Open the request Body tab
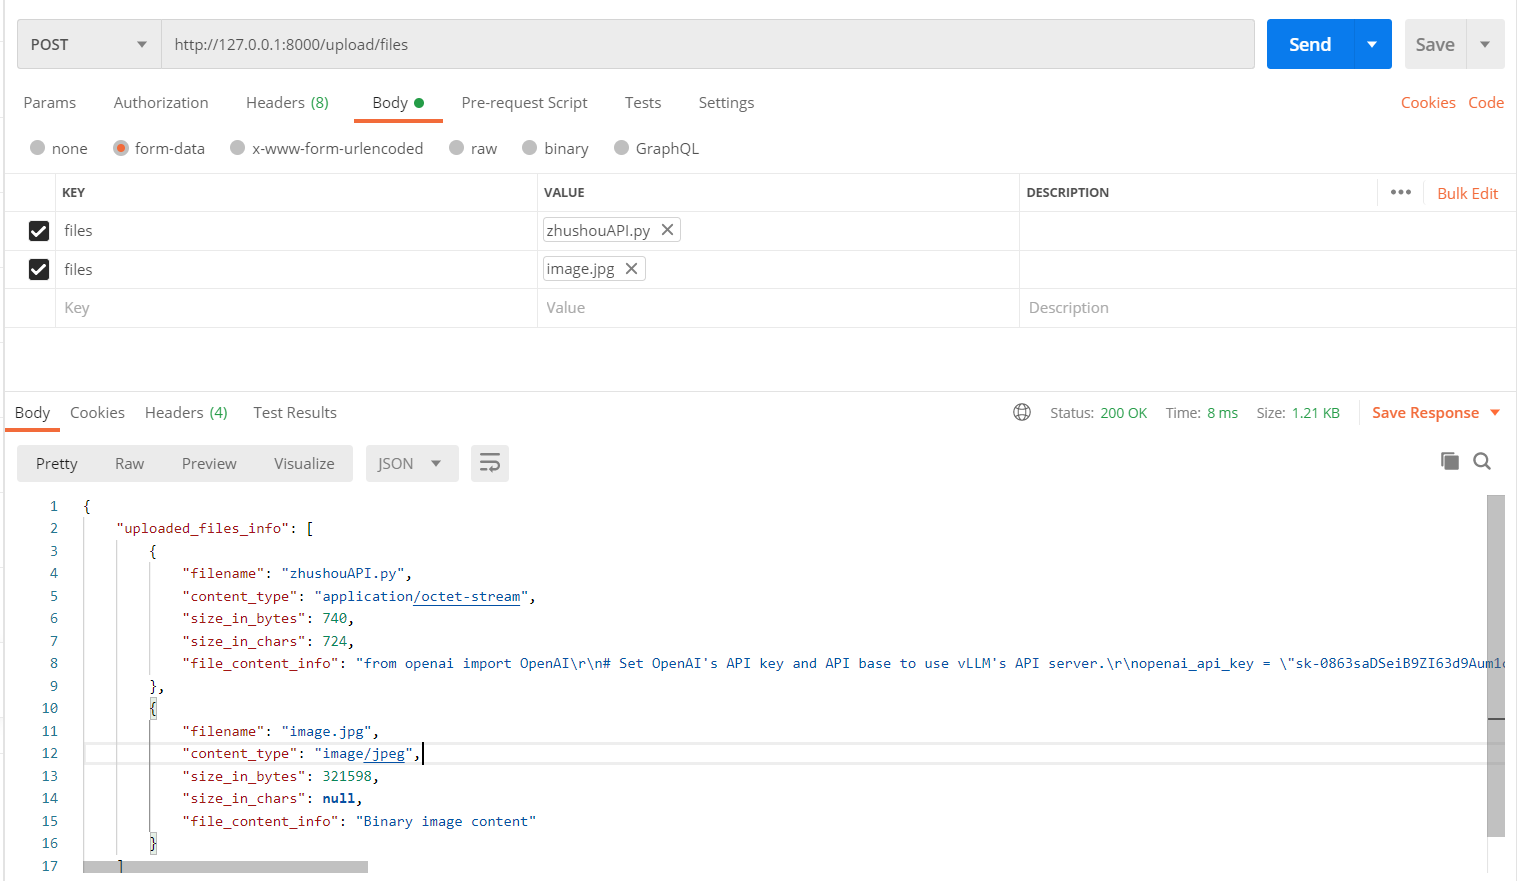This screenshot has height=881, width=1517. 398,102
